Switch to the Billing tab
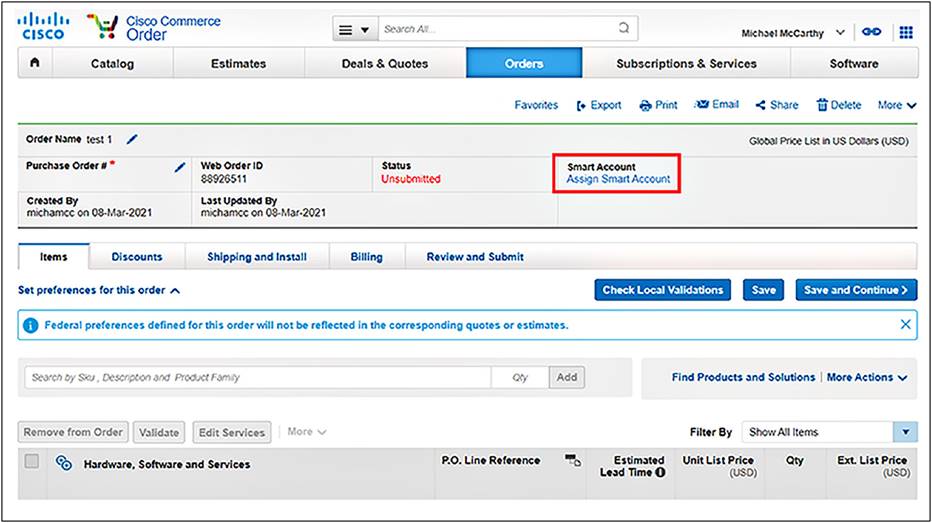Image resolution: width=932 pixels, height=523 pixels. click(x=367, y=257)
